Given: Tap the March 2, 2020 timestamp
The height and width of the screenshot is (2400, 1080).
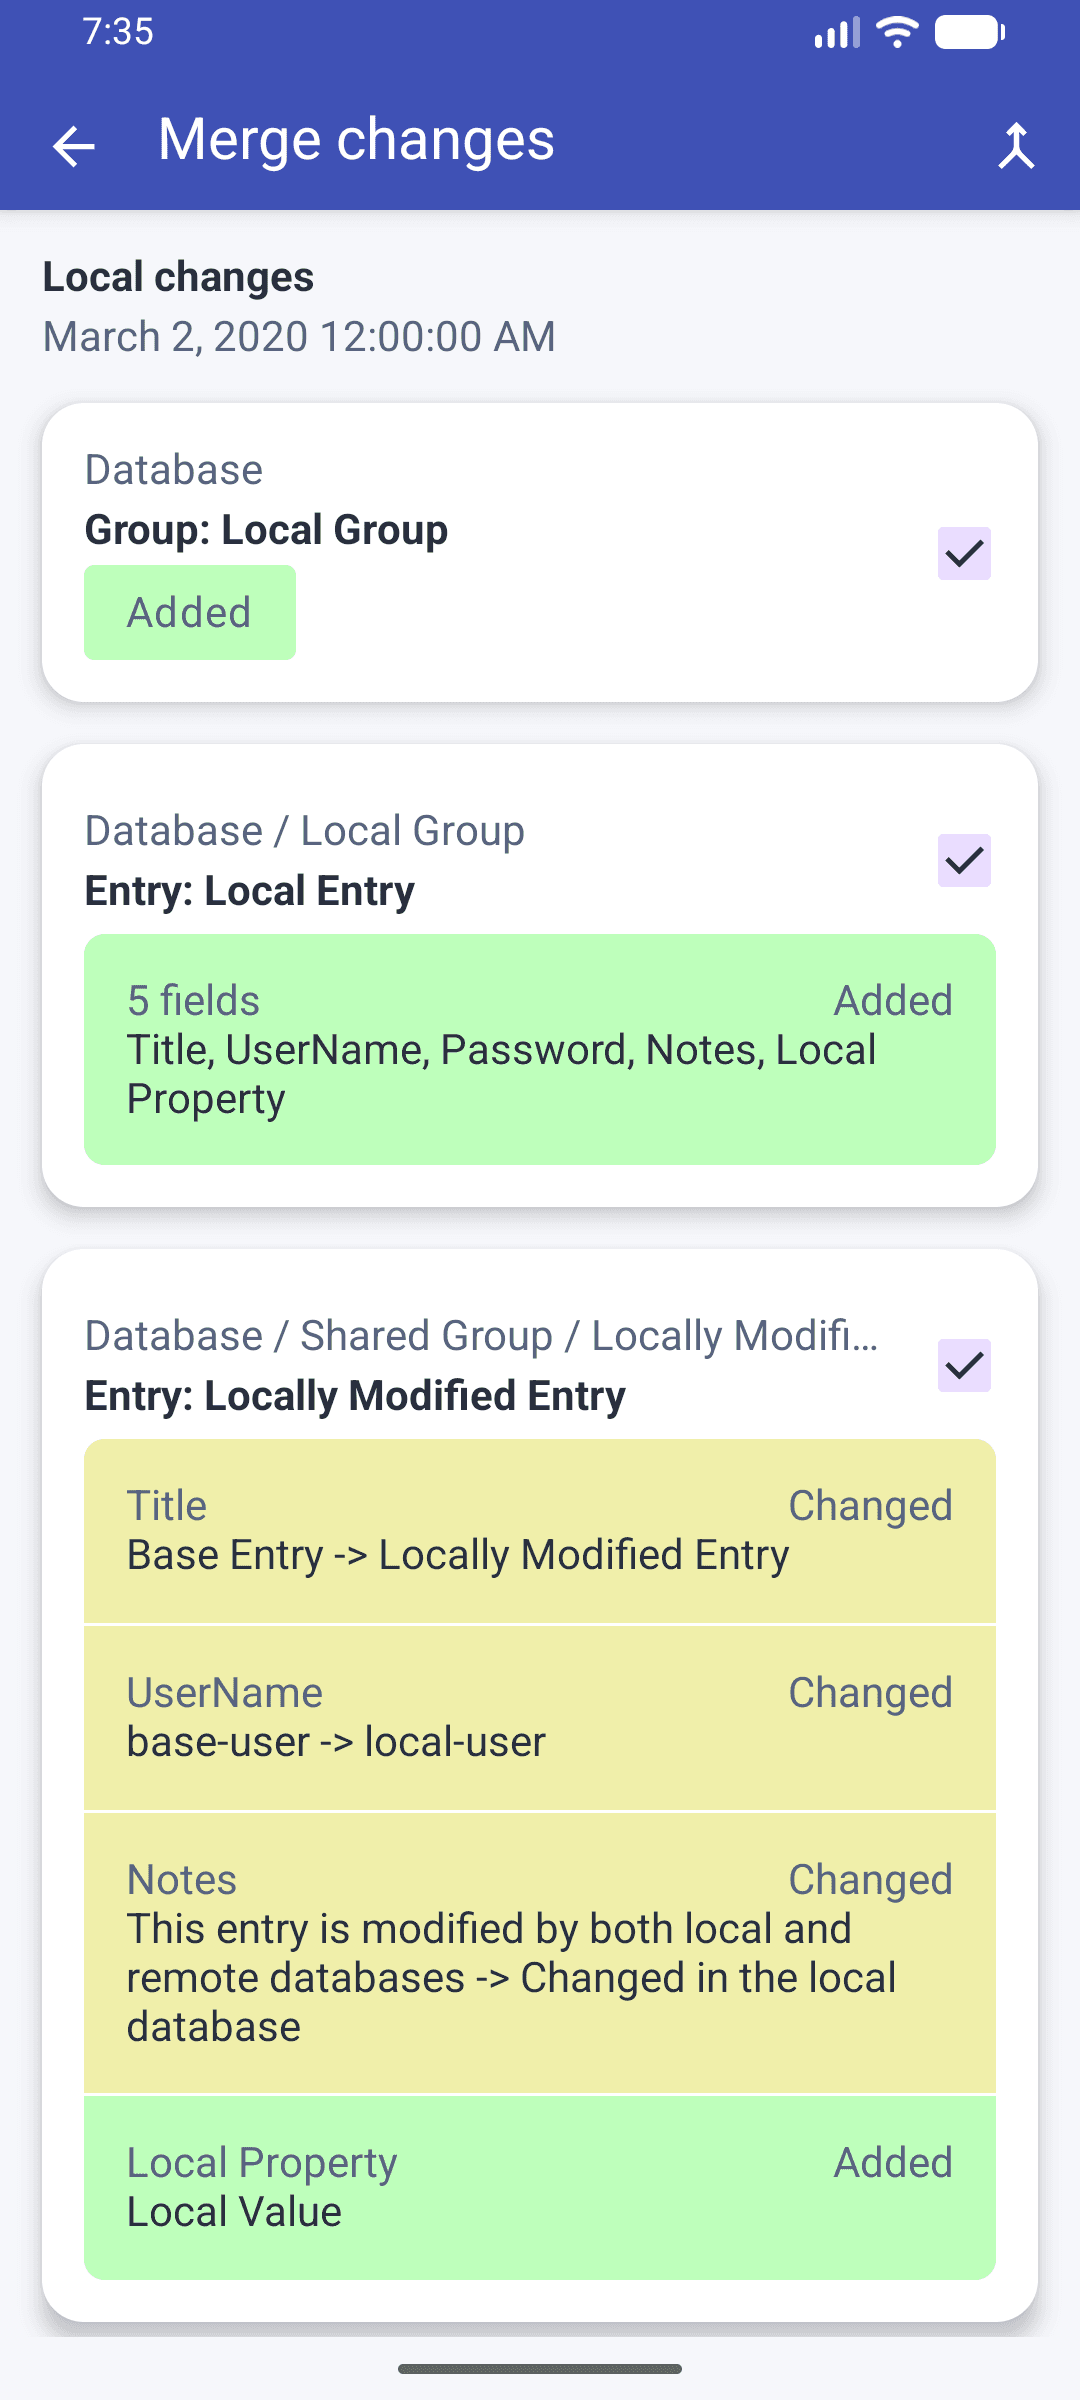Looking at the screenshot, I should 299,337.
